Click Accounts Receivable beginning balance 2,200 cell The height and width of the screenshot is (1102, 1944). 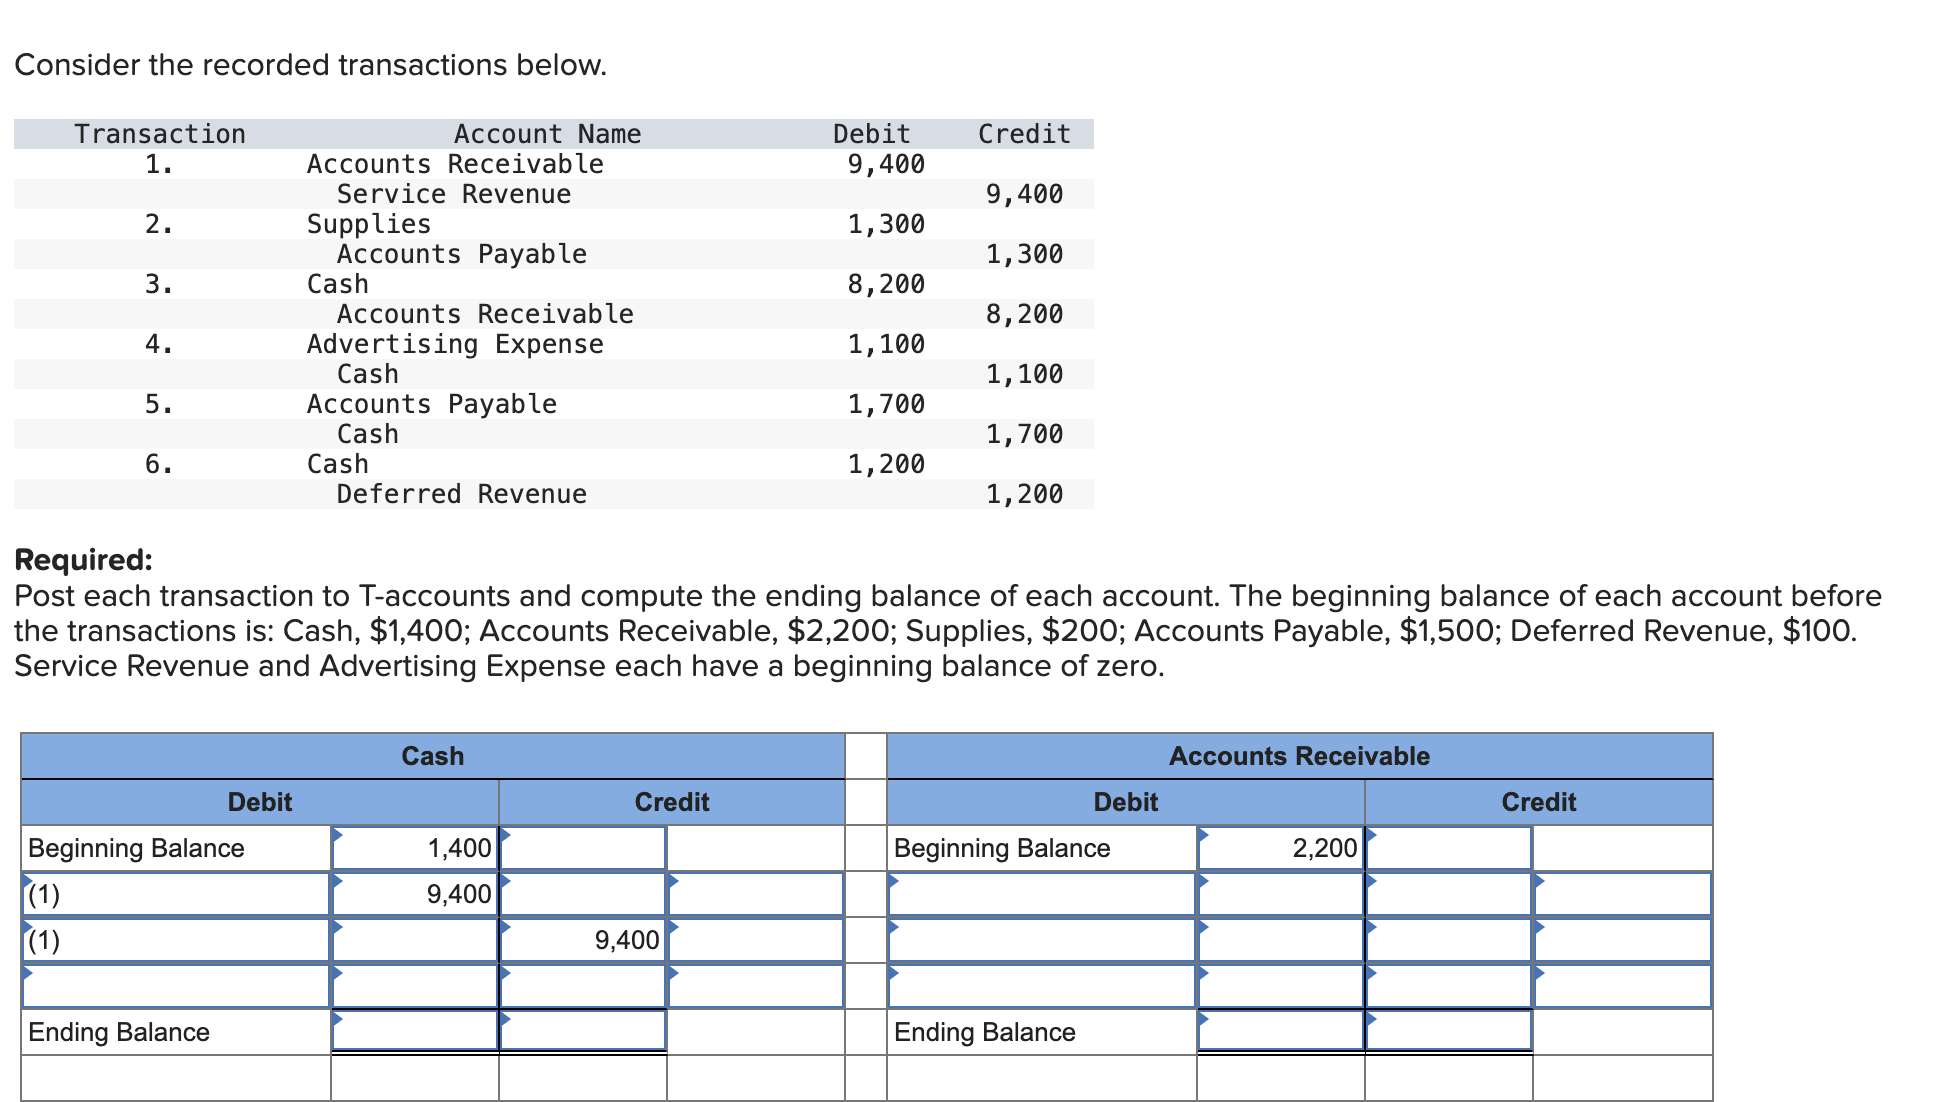pos(1281,848)
